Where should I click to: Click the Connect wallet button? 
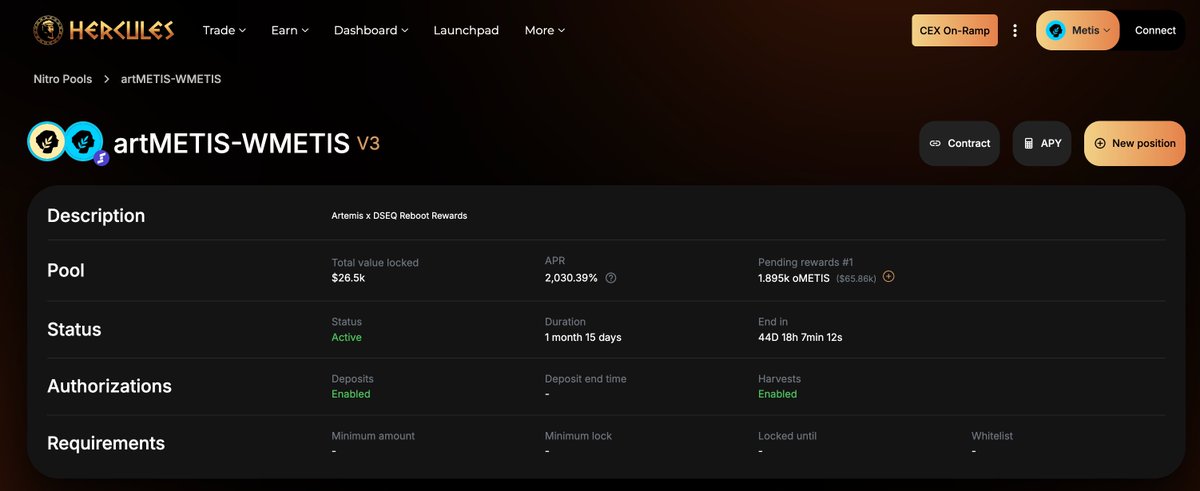click(x=1155, y=30)
